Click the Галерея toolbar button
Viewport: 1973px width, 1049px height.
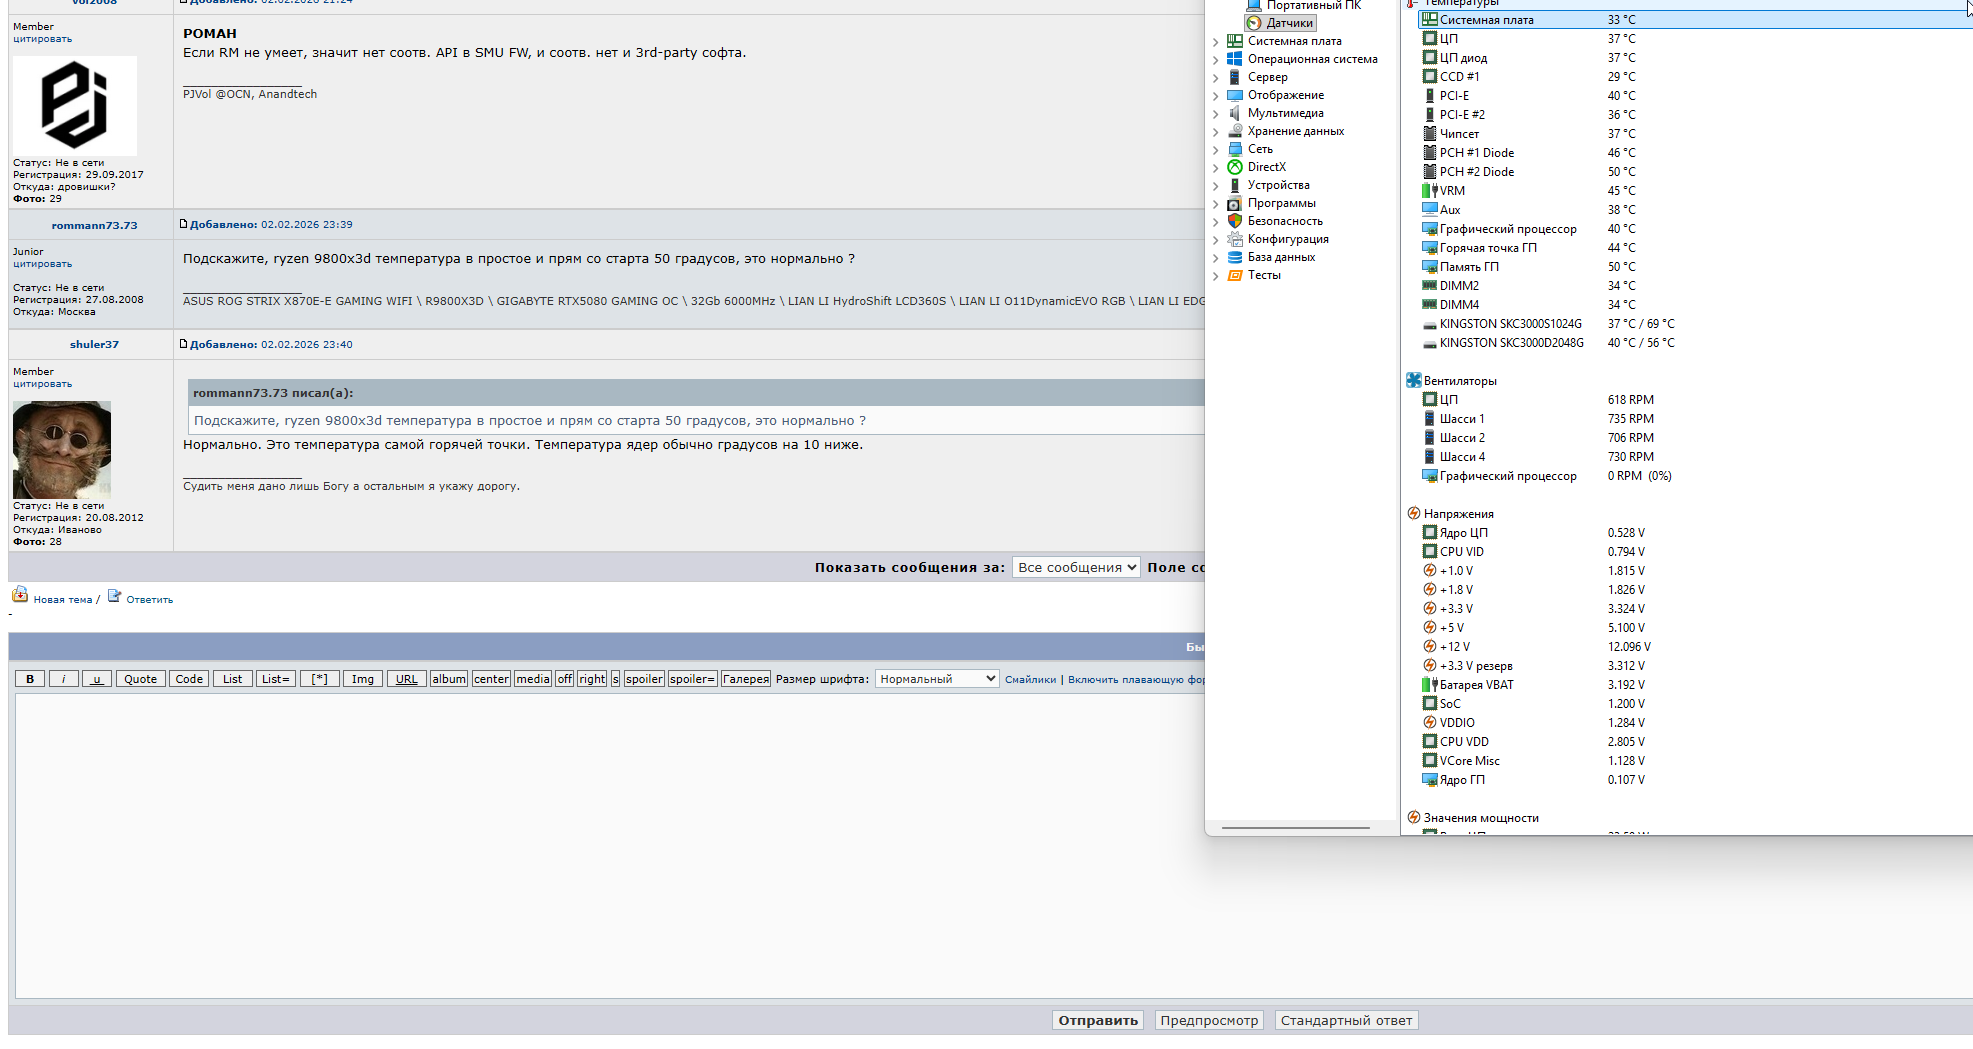(x=746, y=679)
